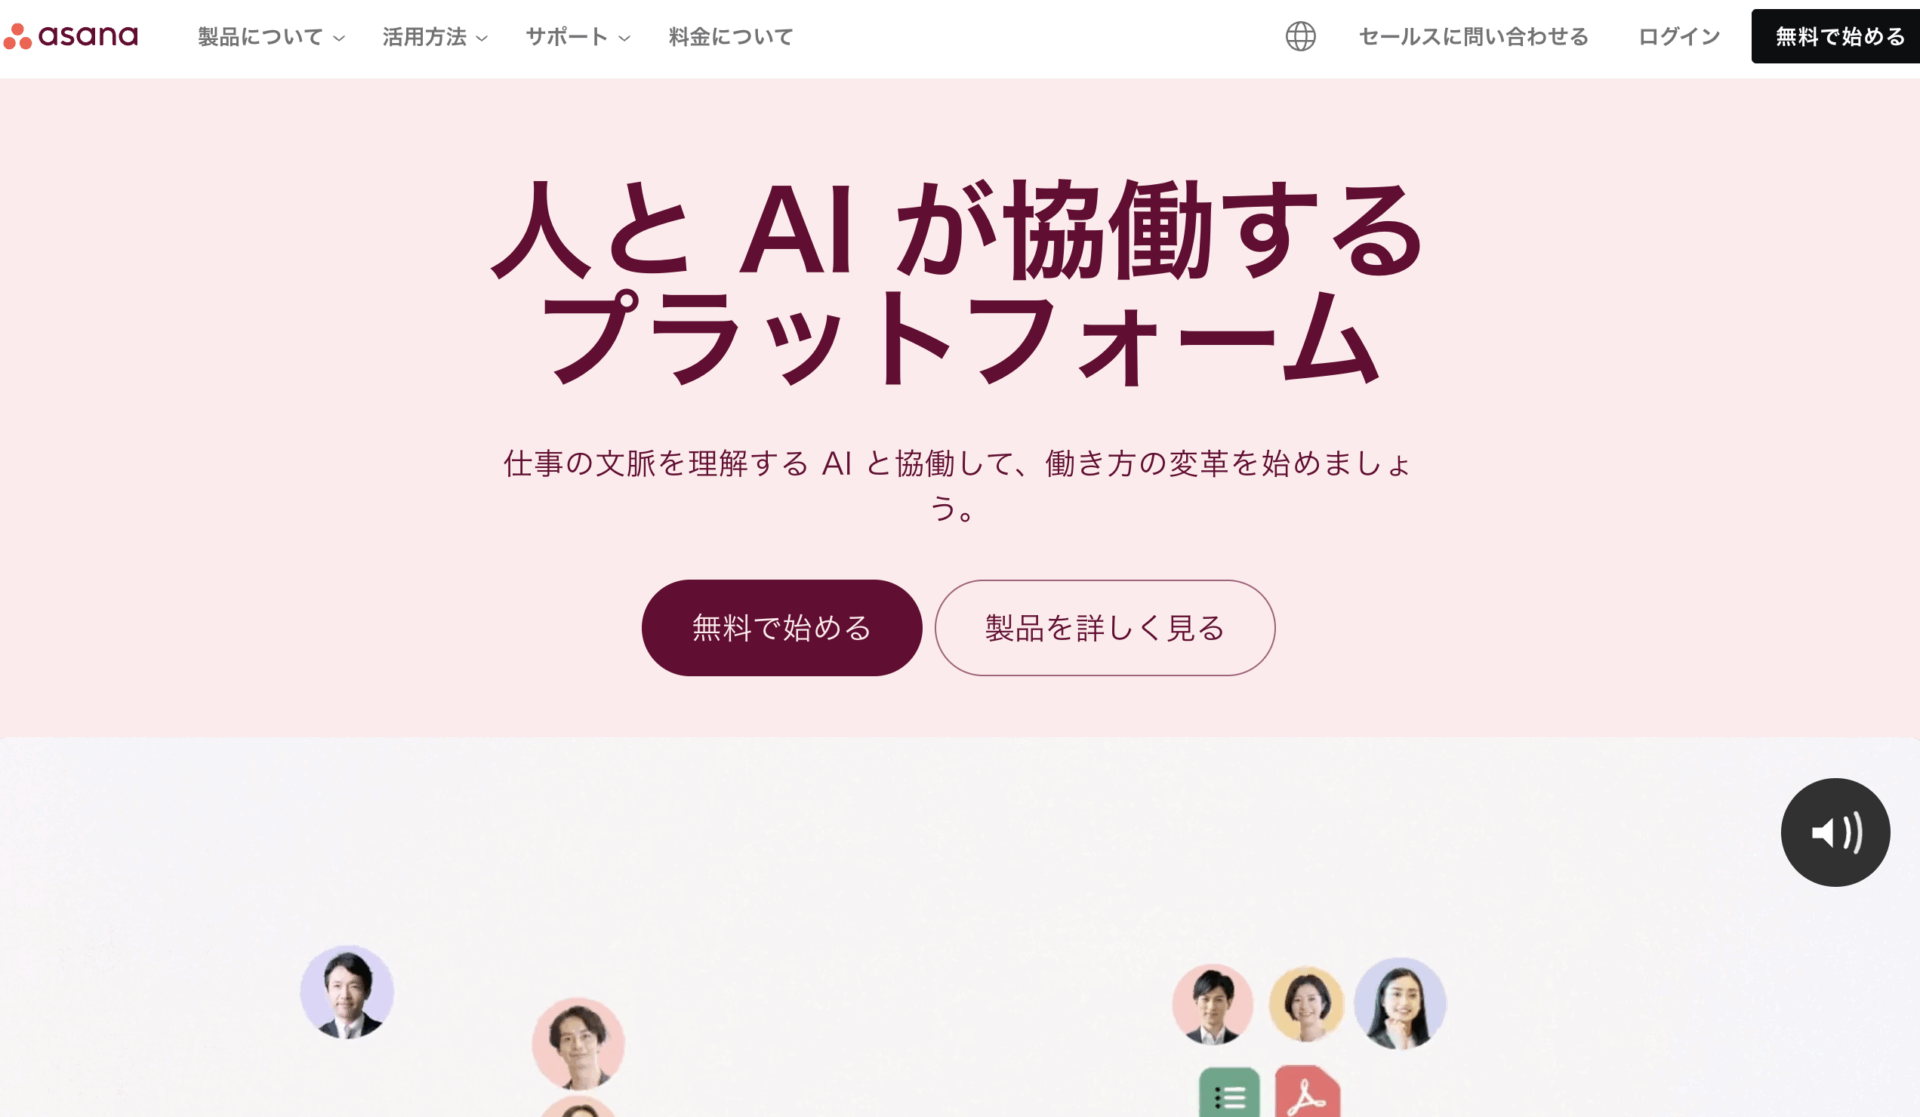The width and height of the screenshot is (1920, 1117).
Task: Click the long-haired woman's lavender avatar
Action: 1400,1003
